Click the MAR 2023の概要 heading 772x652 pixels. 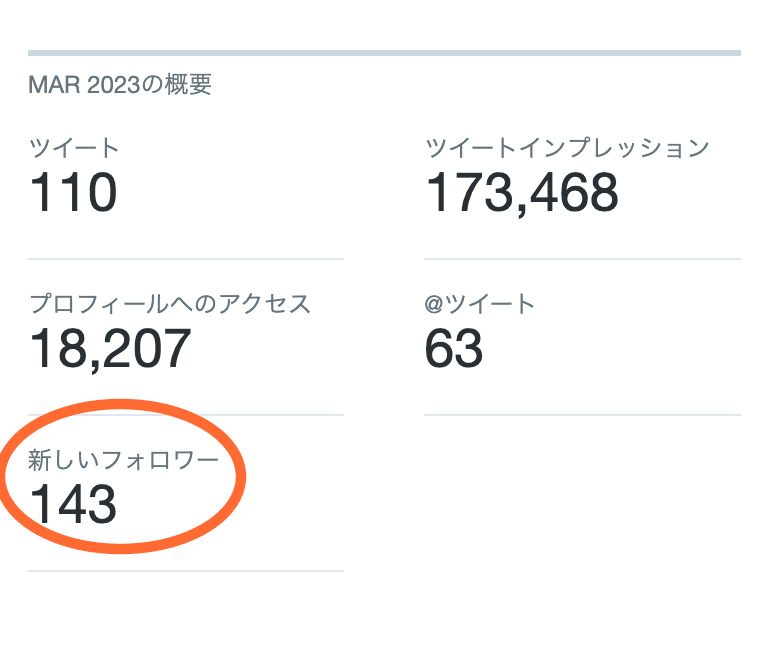[x=120, y=84]
